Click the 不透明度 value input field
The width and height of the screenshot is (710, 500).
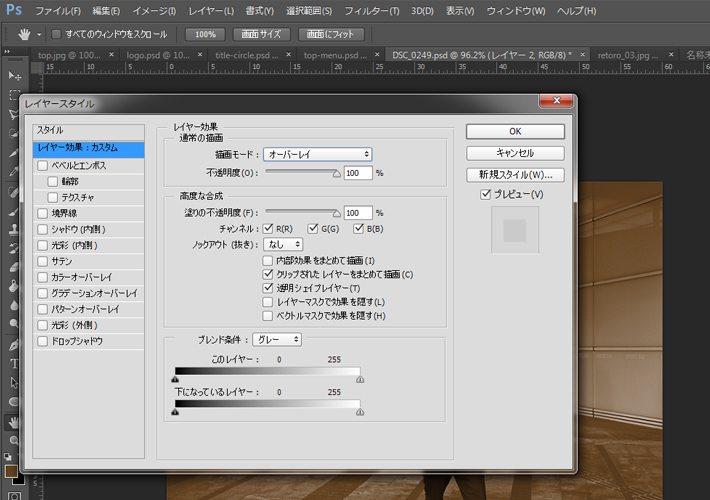pos(358,173)
